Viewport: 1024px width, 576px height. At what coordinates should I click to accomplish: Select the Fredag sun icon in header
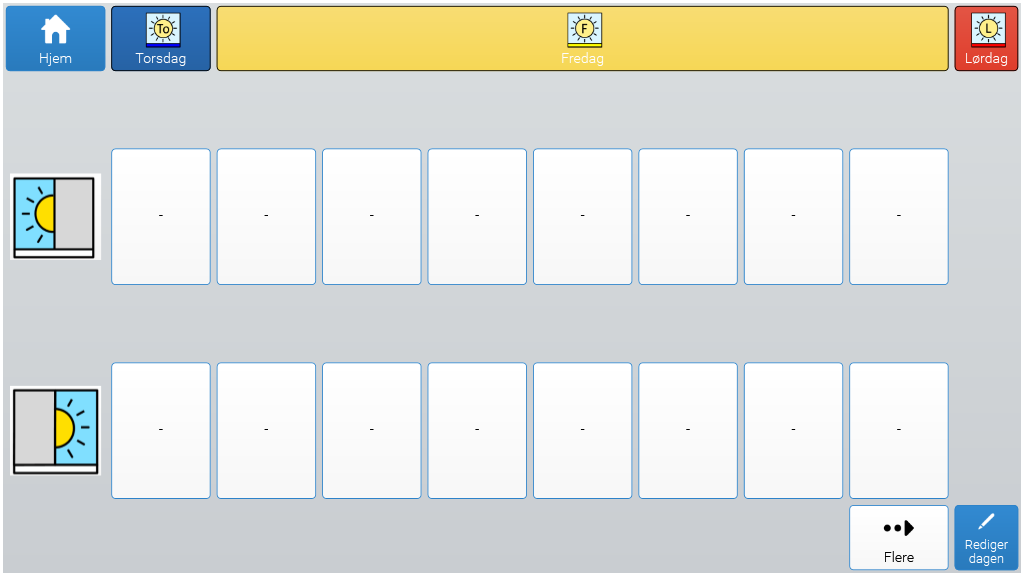[x=584, y=30]
